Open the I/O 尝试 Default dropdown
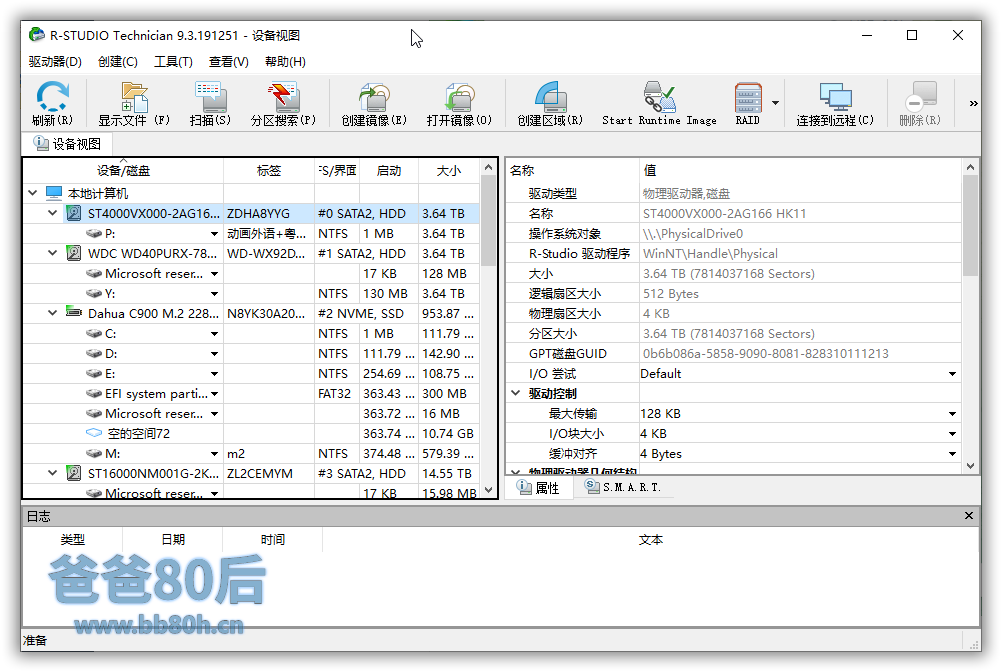The image size is (1002, 672). point(952,374)
